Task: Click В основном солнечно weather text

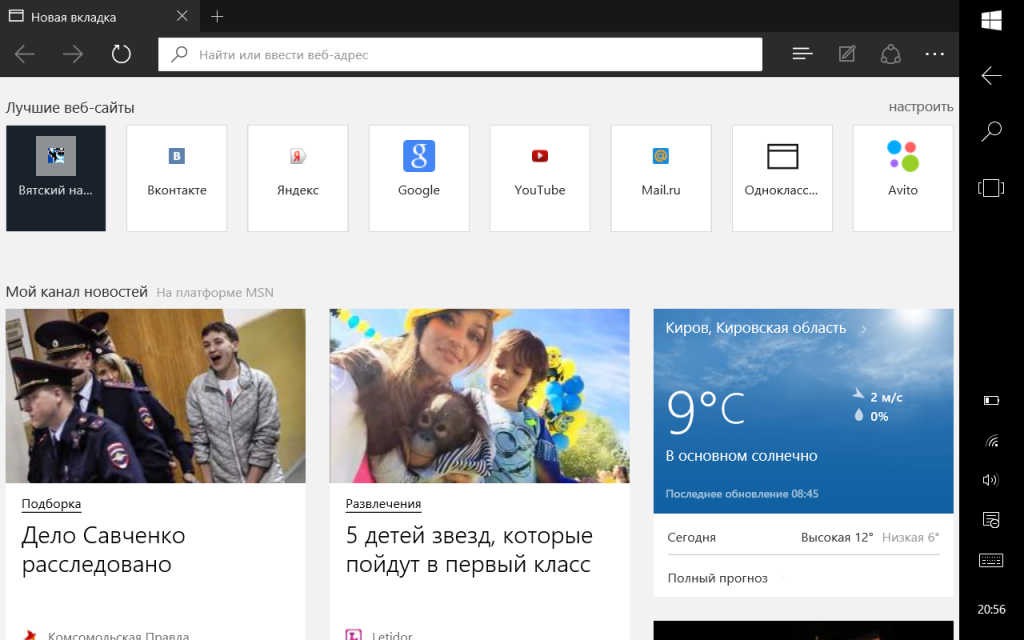Action: (x=741, y=456)
